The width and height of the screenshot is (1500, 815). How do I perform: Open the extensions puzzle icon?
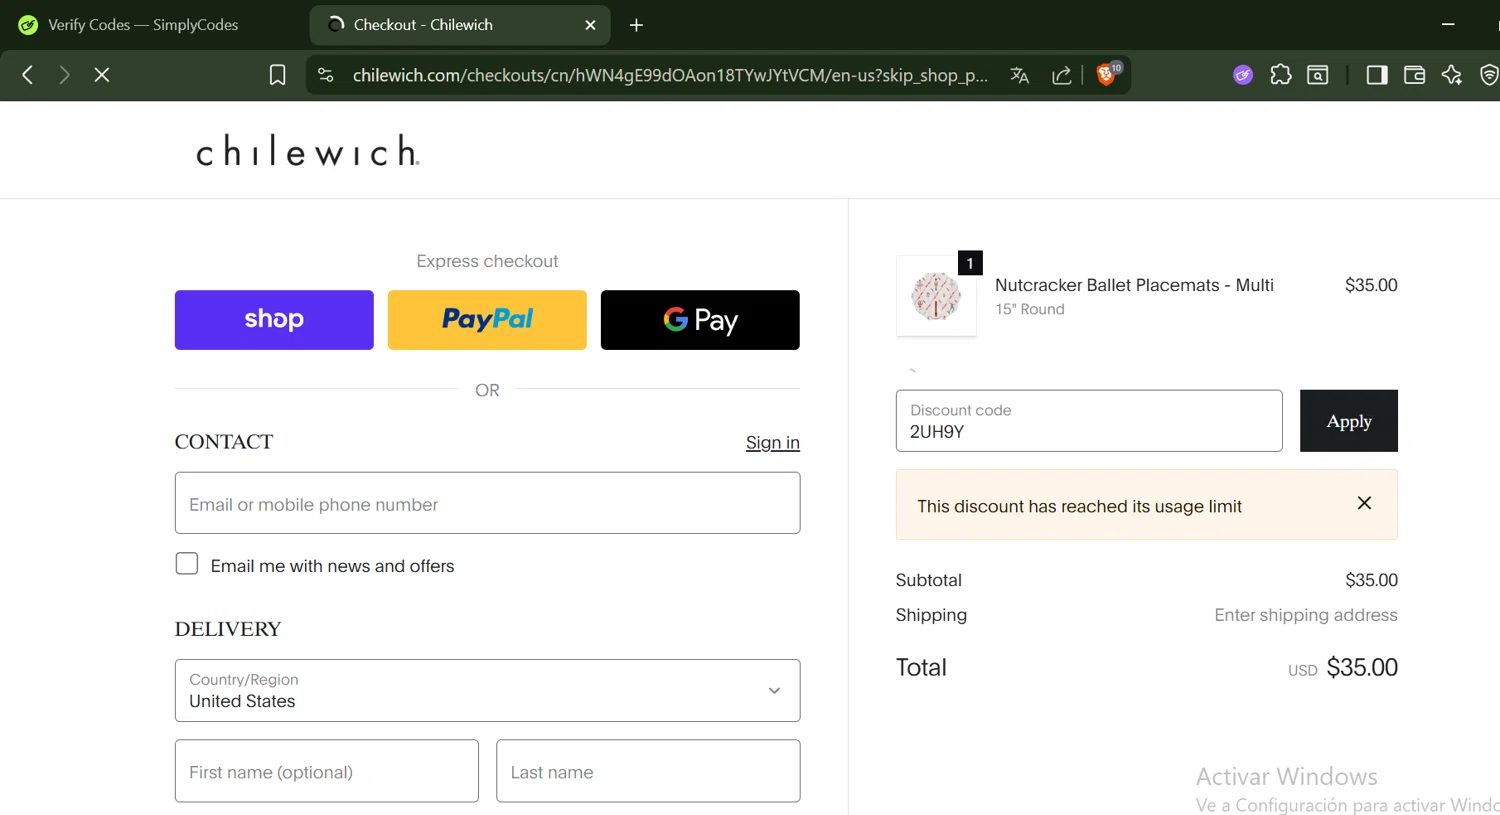tap(1281, 75)
